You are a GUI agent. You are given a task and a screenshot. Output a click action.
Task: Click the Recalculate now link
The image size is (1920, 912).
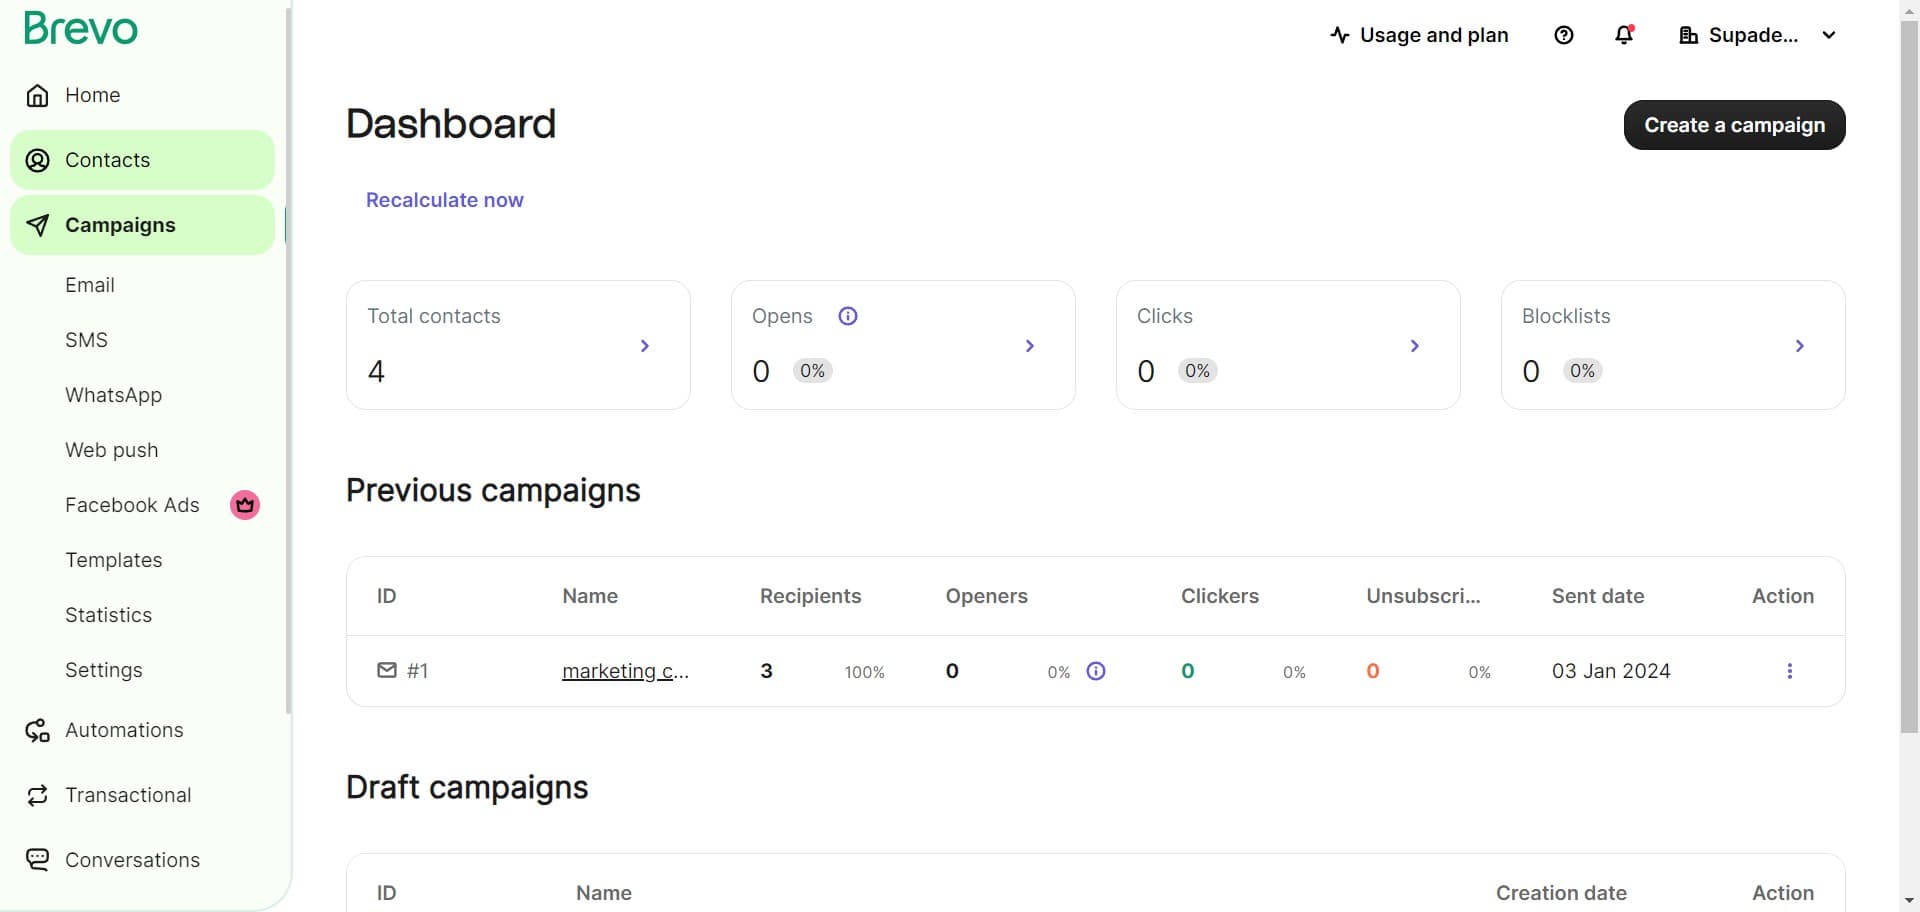click(444, 200)
